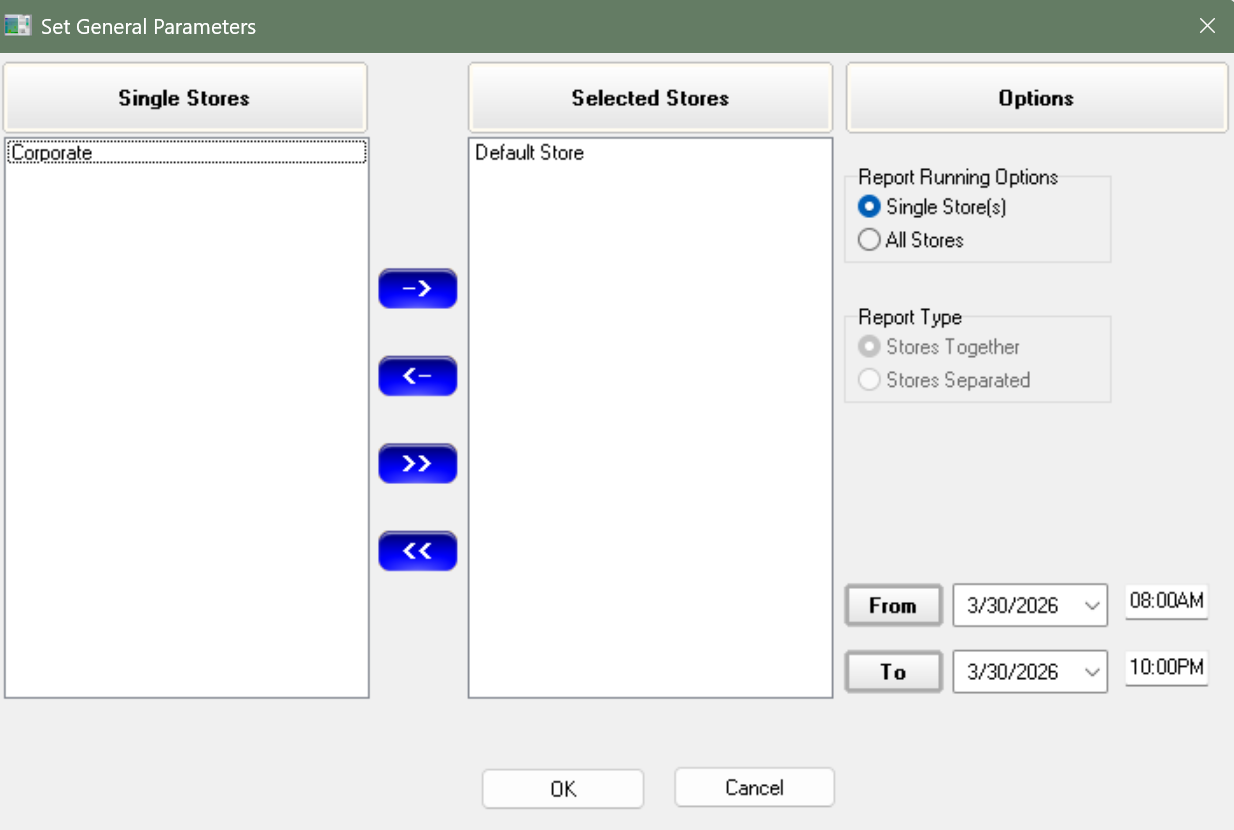Click the single left arrow remove button
Image resolution: width=1234 pixels, height=830 pixels.
417,376
